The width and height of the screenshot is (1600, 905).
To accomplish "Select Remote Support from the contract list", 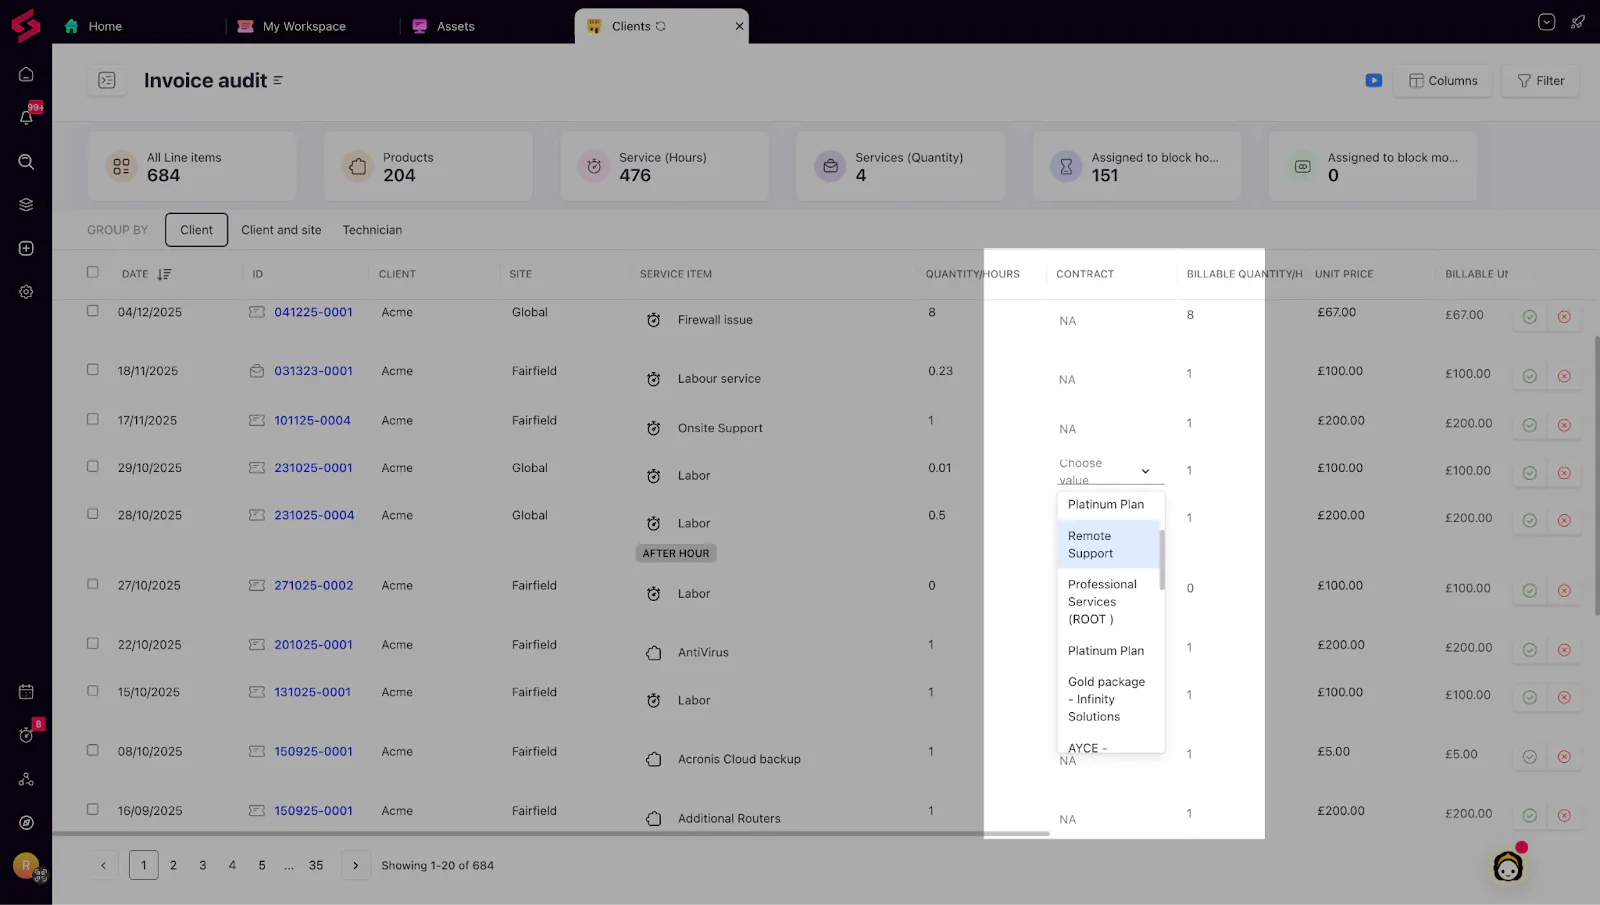I will click(1108, 544).
